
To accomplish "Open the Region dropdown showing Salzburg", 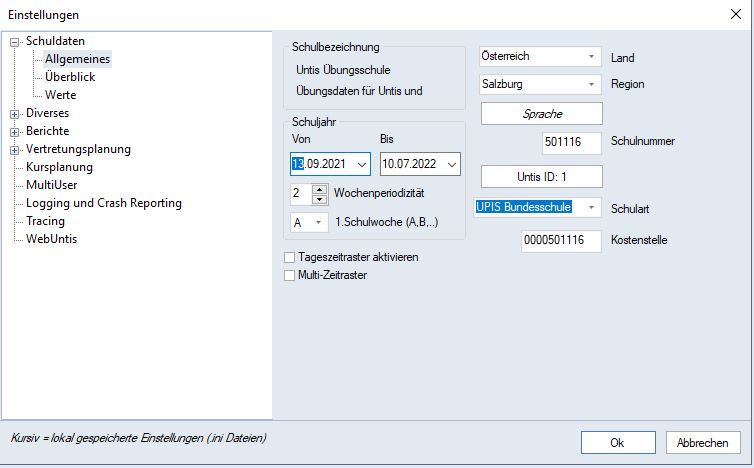I will pos(591,85).
